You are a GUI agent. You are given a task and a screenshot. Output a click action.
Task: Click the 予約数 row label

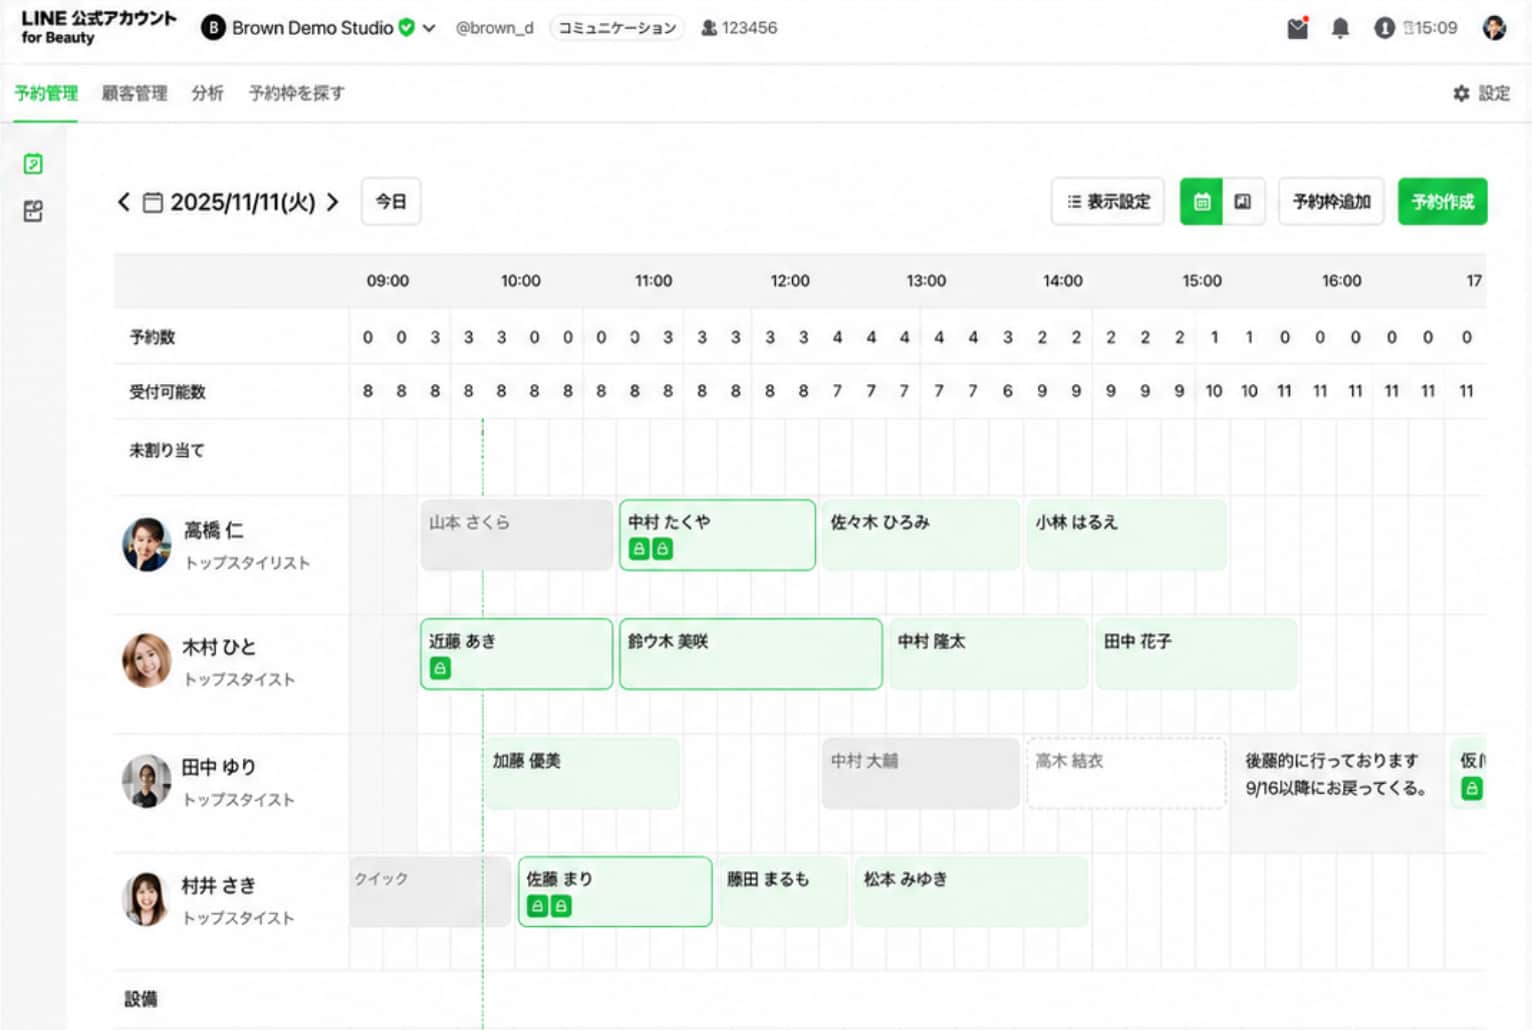(152, 338)
